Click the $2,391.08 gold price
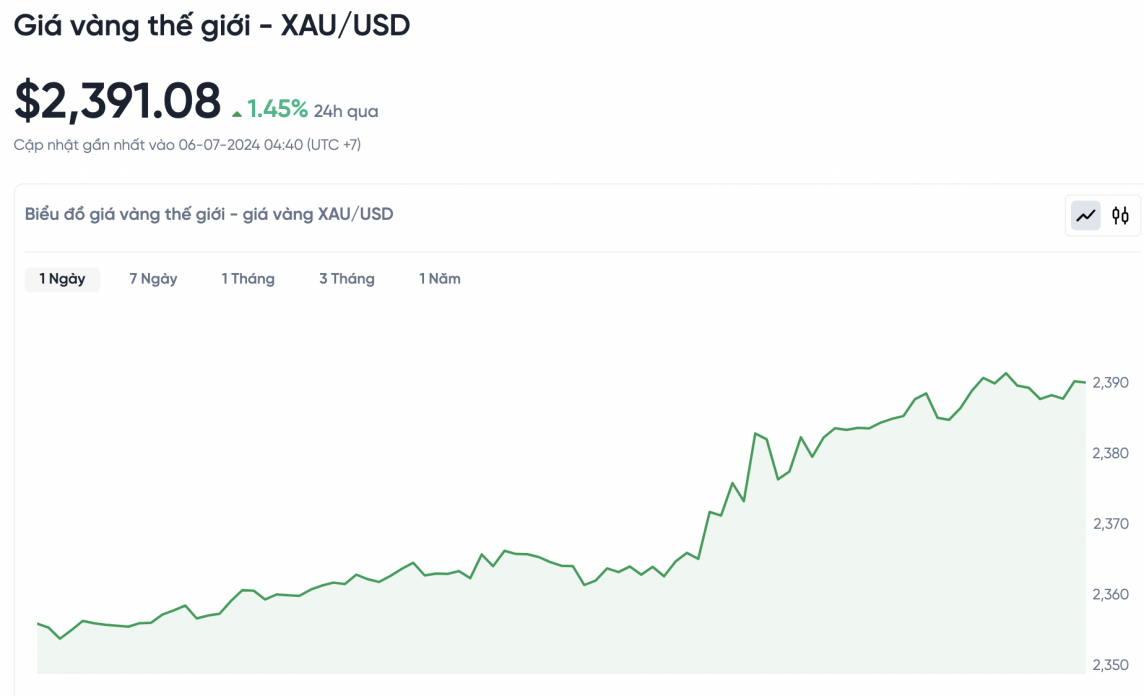The height and width of the screenshot is (696, 1144). click(x=117, y=101)
